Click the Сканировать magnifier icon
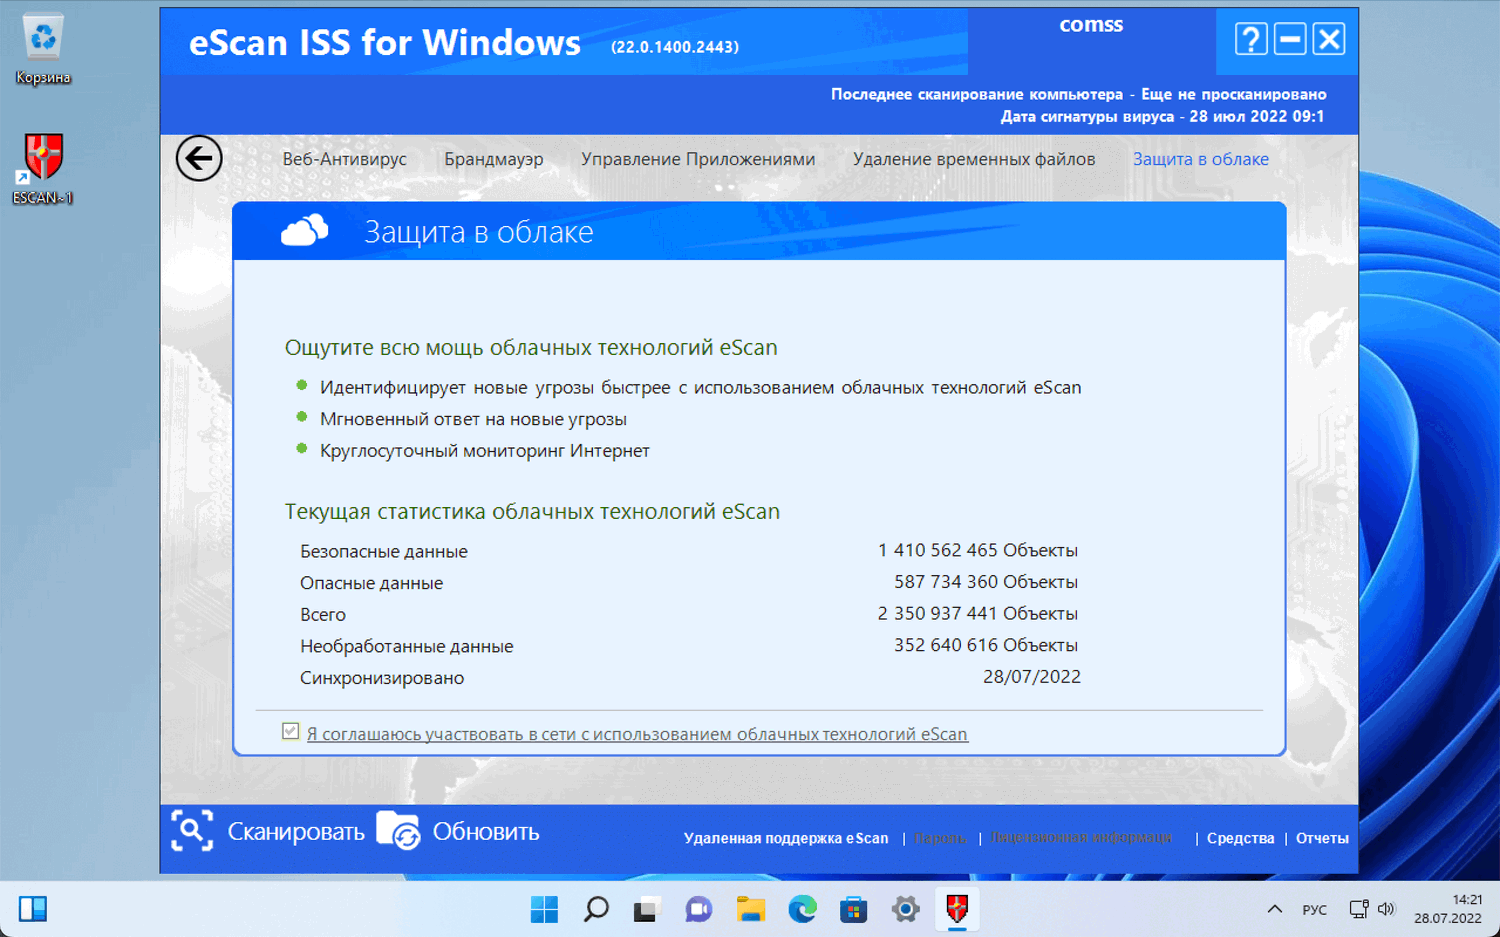 (x=192, y=831)
